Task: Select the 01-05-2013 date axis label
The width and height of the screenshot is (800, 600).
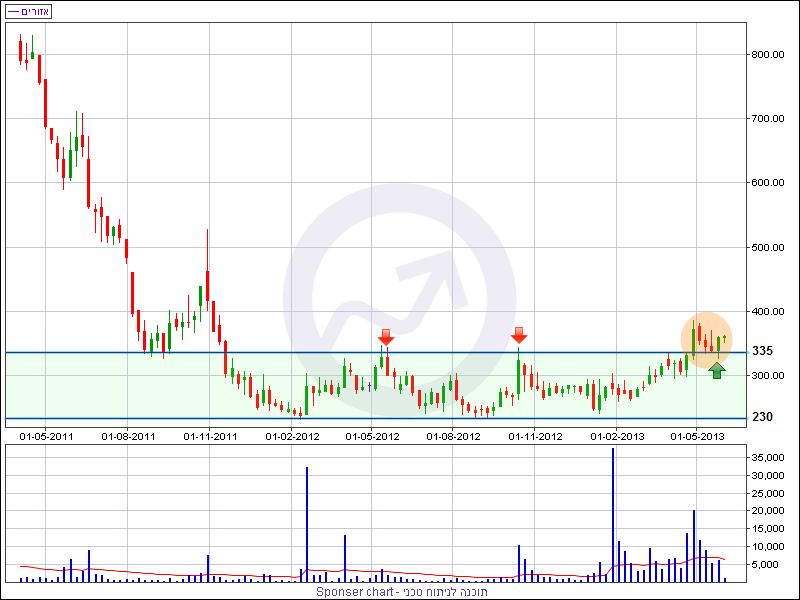Action: click(x=697, y=436)
